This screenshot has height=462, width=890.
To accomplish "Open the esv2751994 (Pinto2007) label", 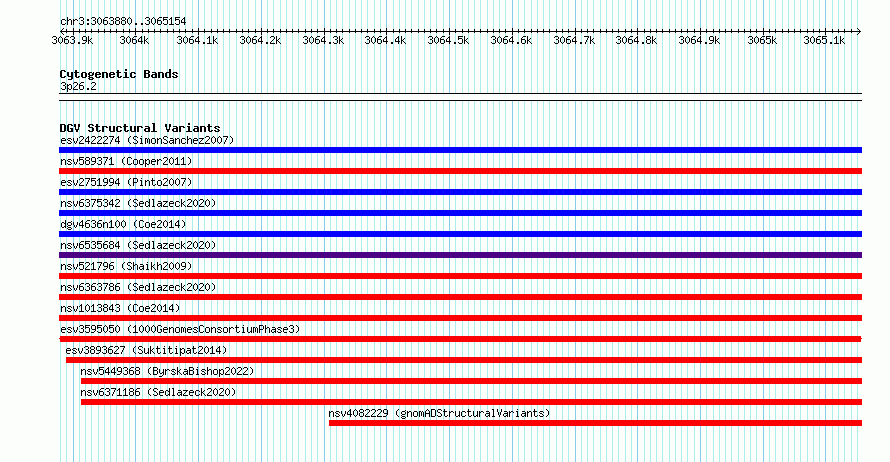I will (x=126, y=182).
